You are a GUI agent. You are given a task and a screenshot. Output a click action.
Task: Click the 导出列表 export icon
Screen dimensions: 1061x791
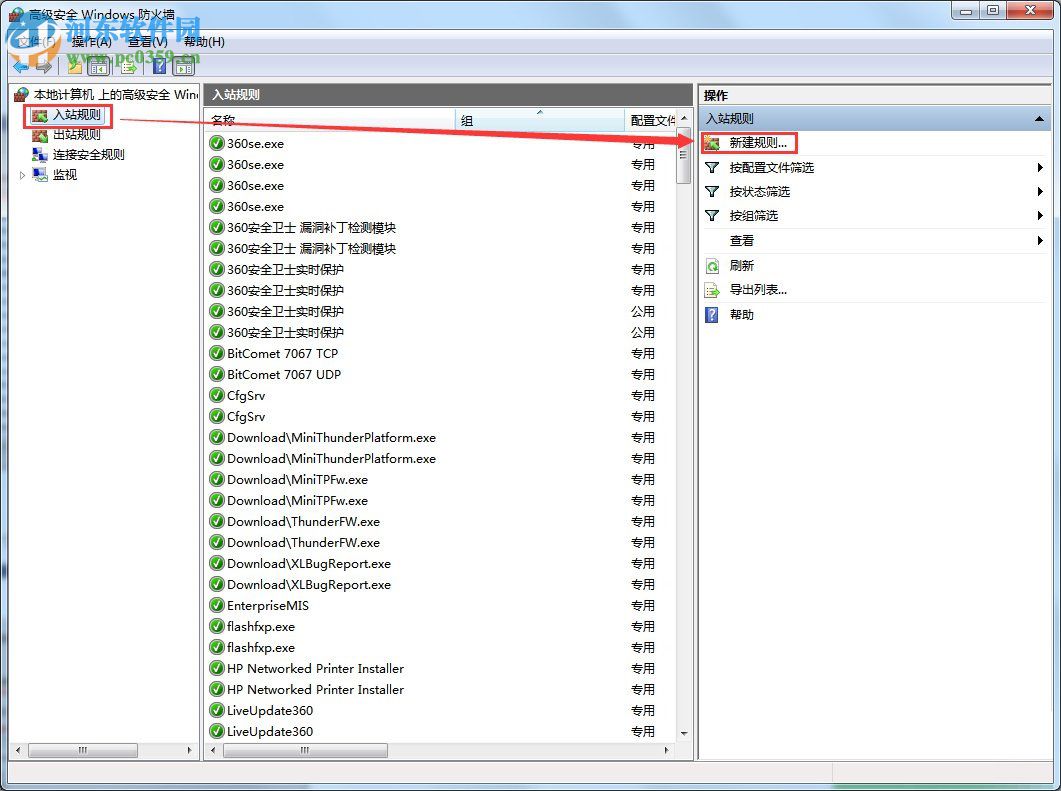point(711,289)
